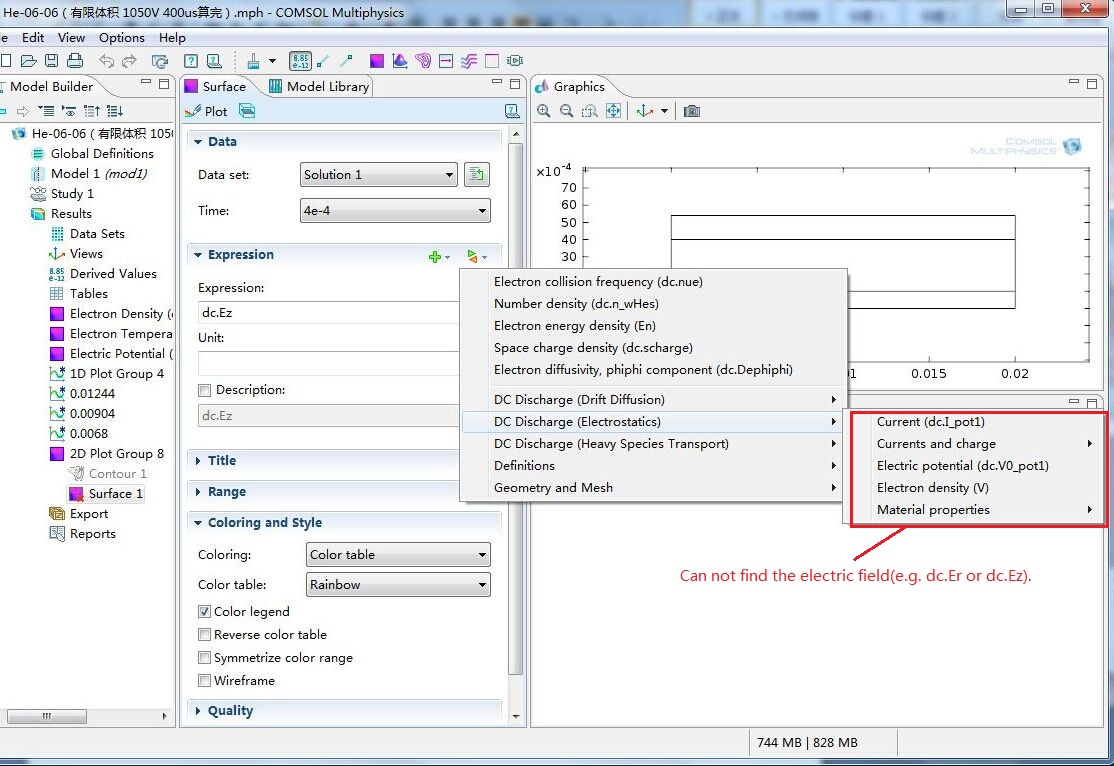The image size is (1114, 766).
Task: Enable the Wireframe checkbox
Action: 205,680
